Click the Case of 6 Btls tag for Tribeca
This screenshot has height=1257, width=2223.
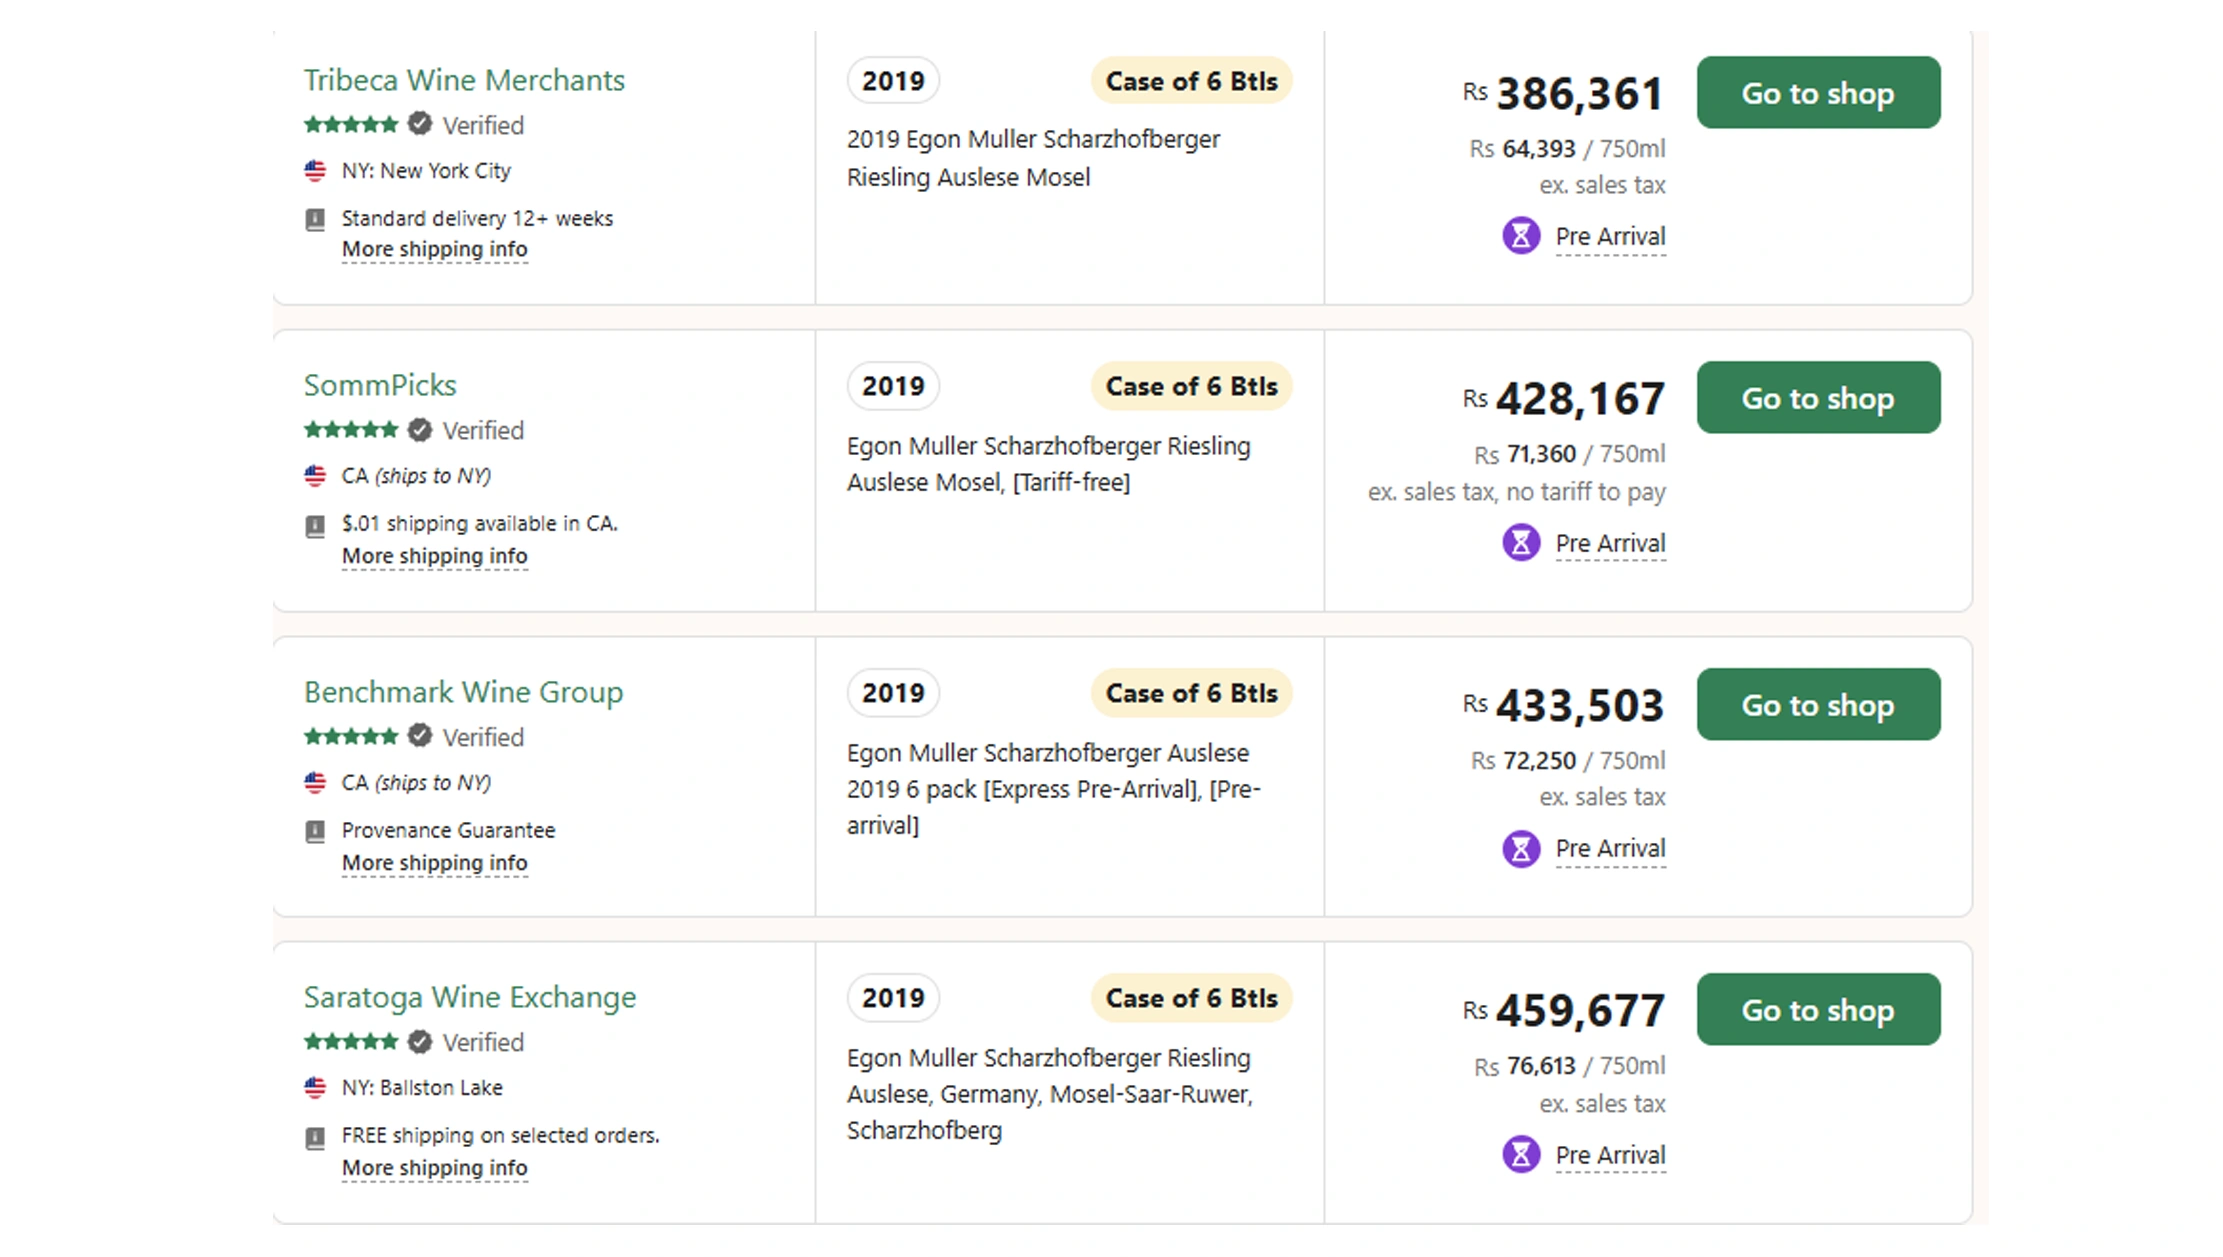pos(1191,81)
